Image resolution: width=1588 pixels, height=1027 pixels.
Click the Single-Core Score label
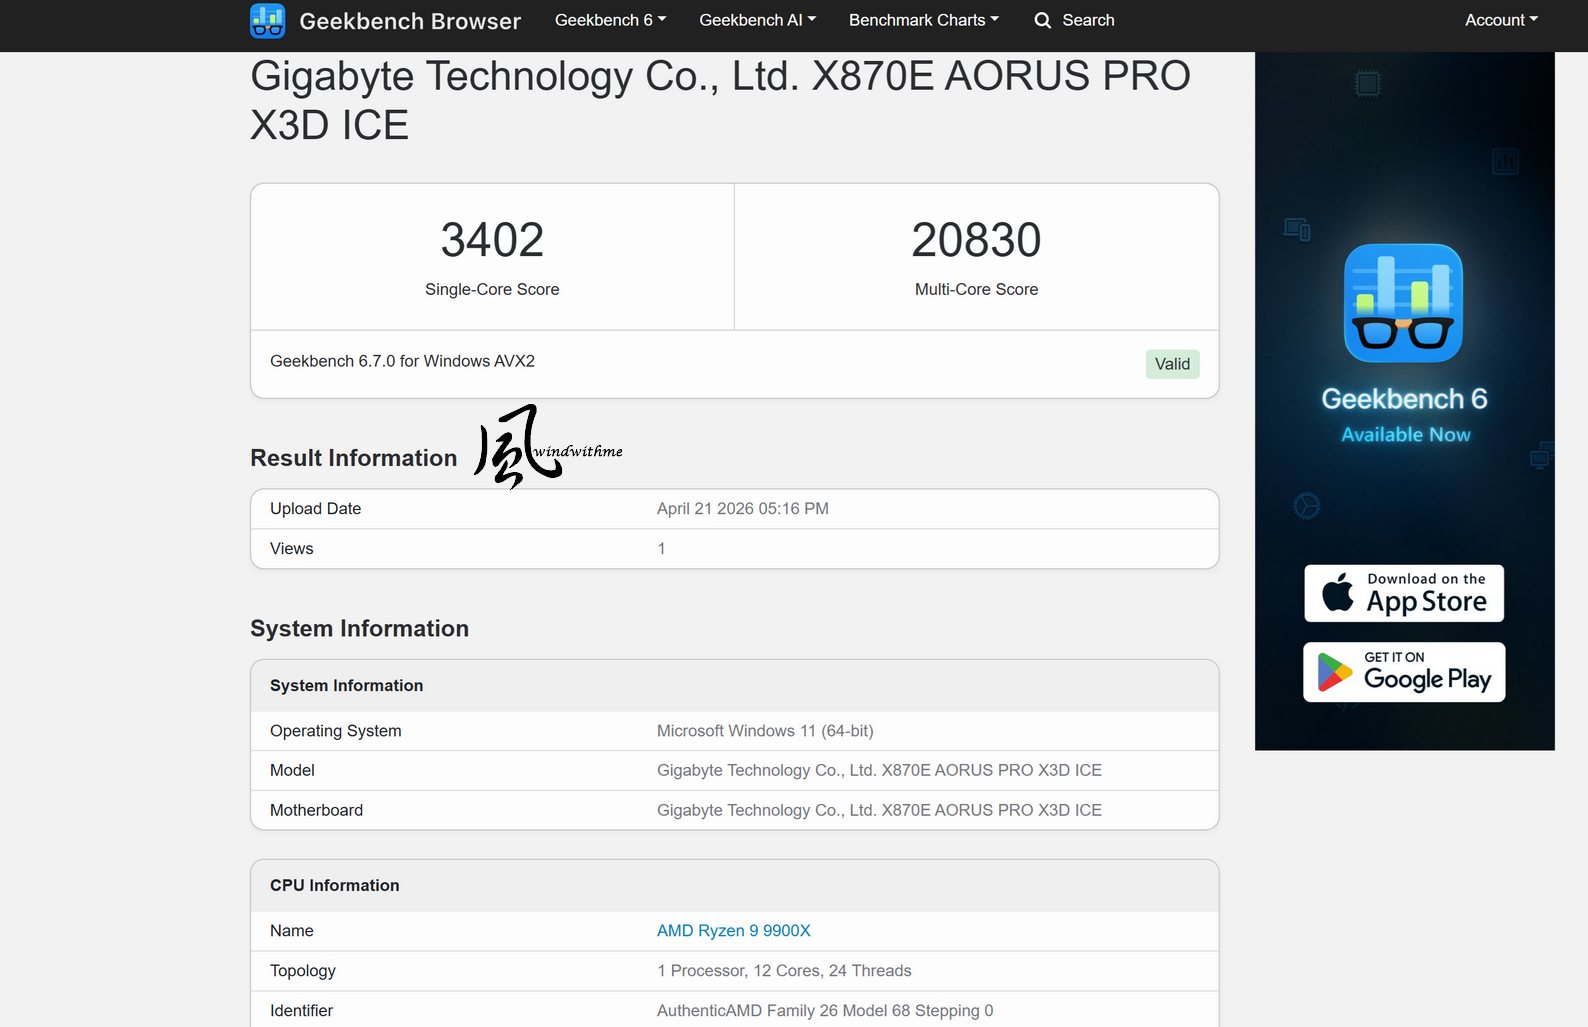click(x=492, y=289)
